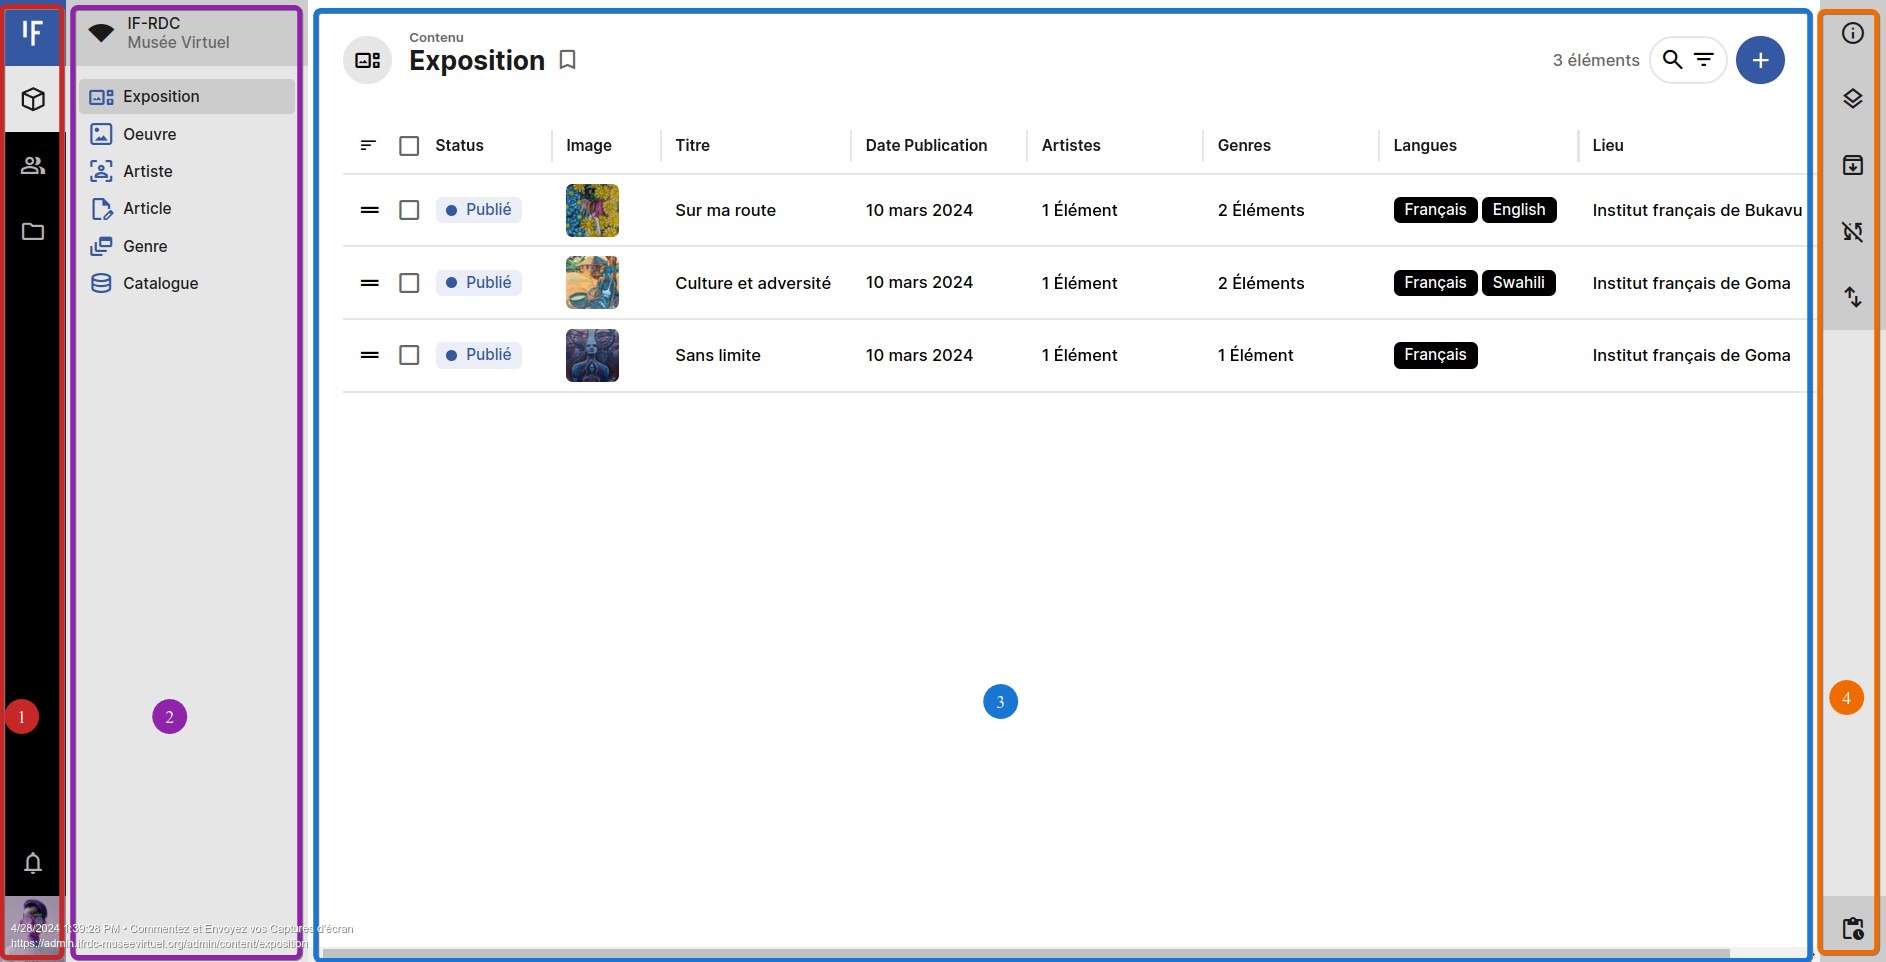The image size is (1886, 962).
Task: Open the file library folder icon
Action: (x=33, y=232)
